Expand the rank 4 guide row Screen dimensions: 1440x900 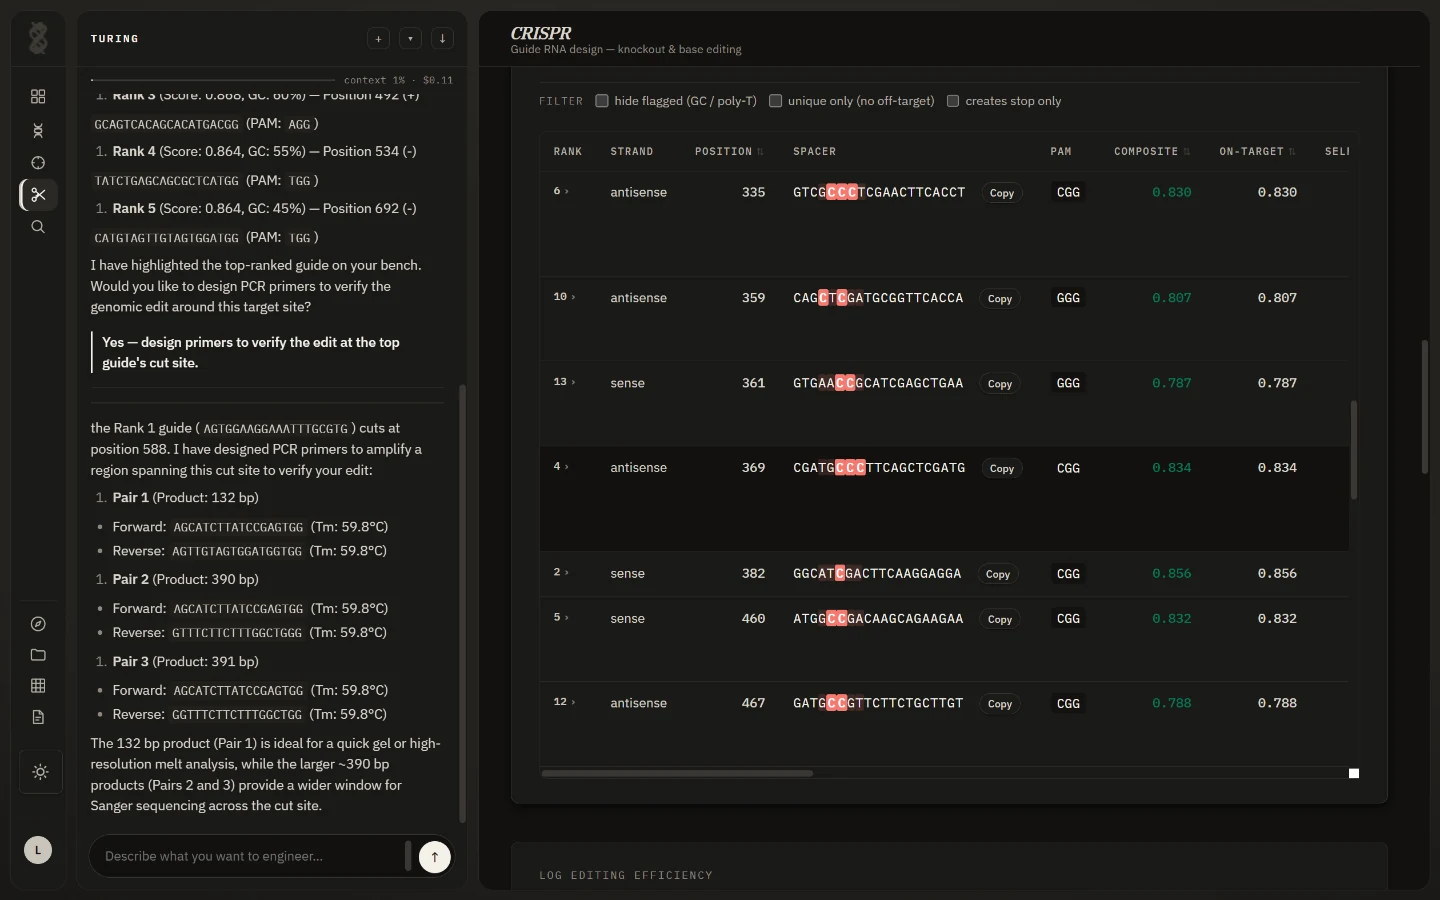tap(561, 467)
